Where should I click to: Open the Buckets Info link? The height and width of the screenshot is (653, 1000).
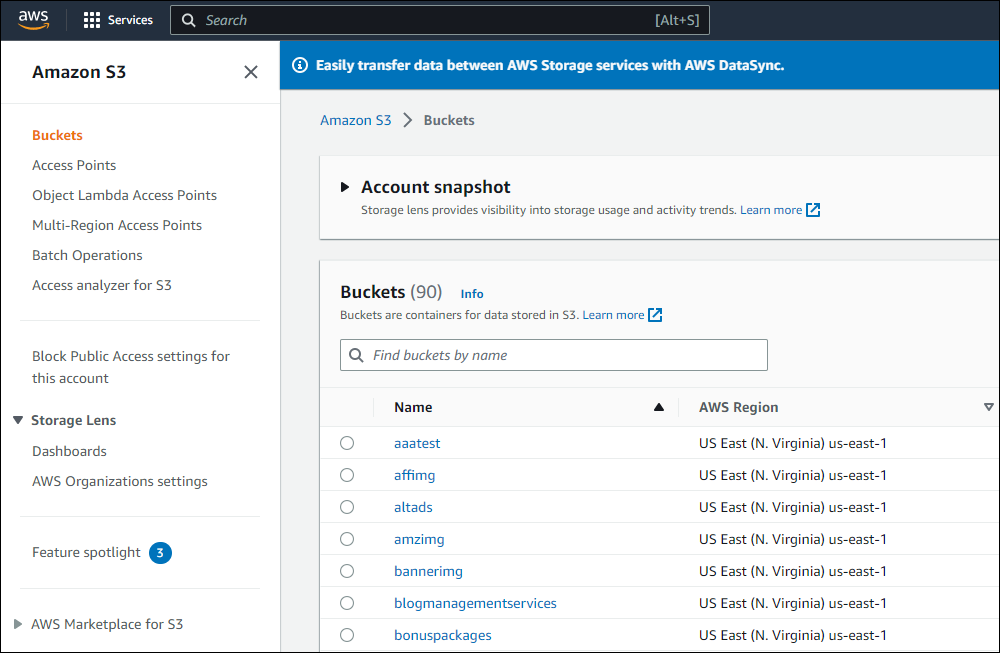472,294
